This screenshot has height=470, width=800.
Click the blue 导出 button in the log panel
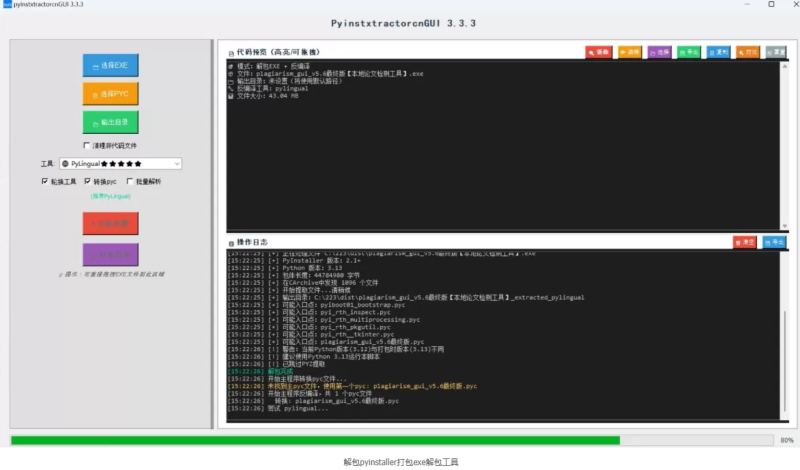(x=774, y=242)
